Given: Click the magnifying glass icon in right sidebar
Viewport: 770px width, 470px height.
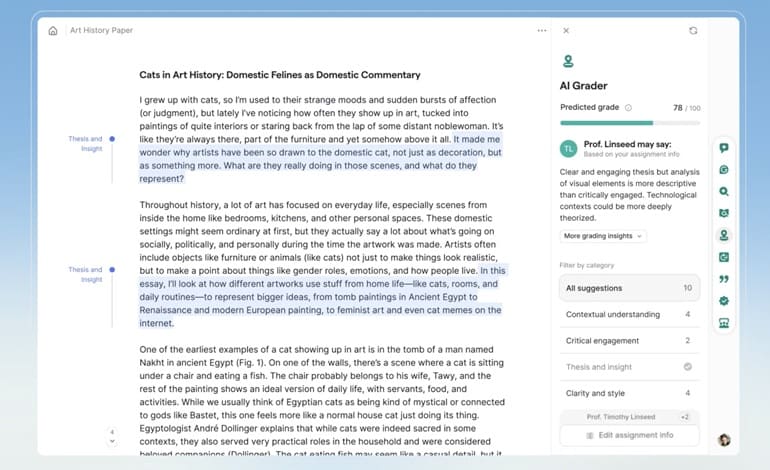Looking at the screenshot, I should (x=724, y=191).
